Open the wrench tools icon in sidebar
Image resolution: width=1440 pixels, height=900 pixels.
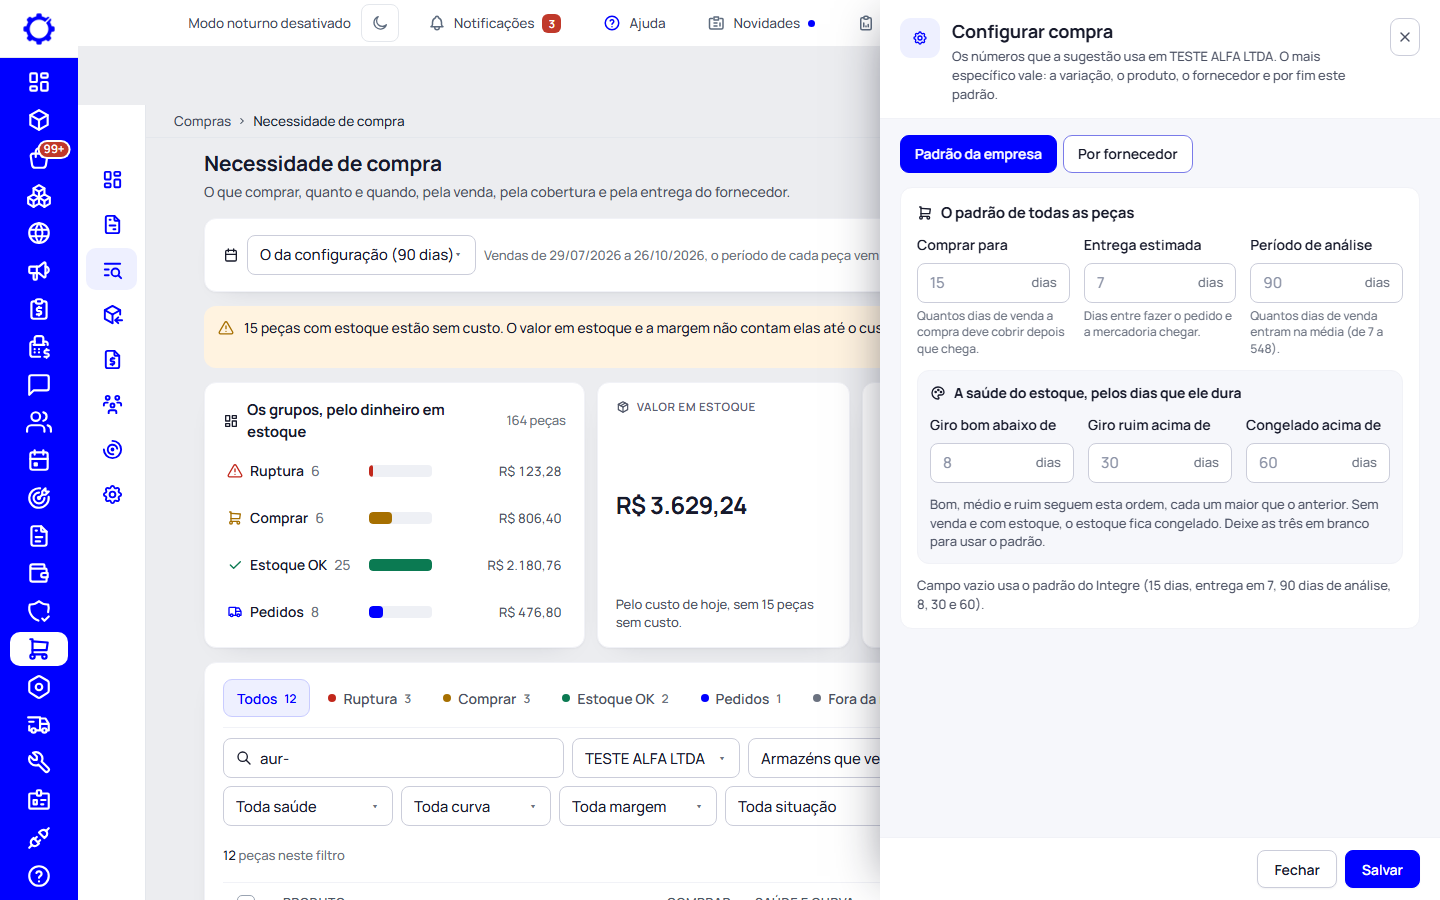(39, 762)
